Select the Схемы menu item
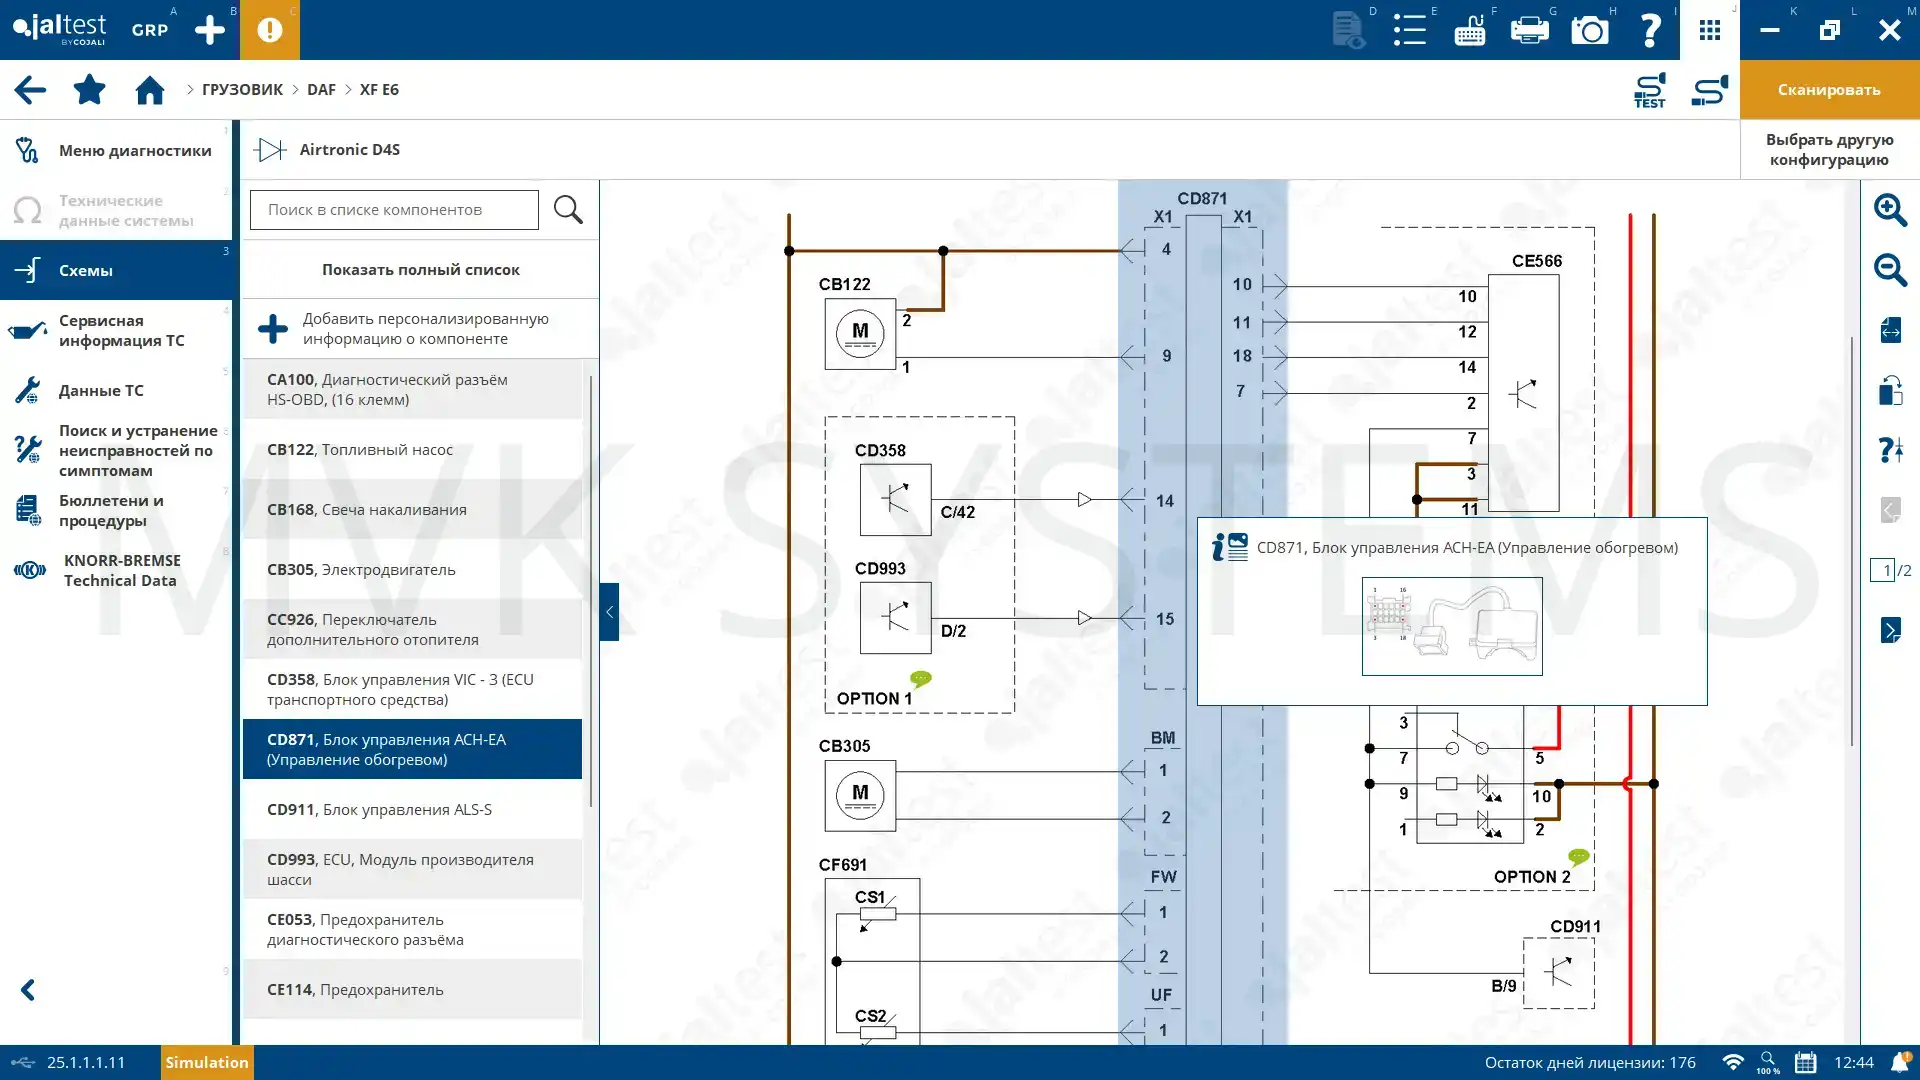The height and width of the screenshot is (1080, 1920). point(116,270)
